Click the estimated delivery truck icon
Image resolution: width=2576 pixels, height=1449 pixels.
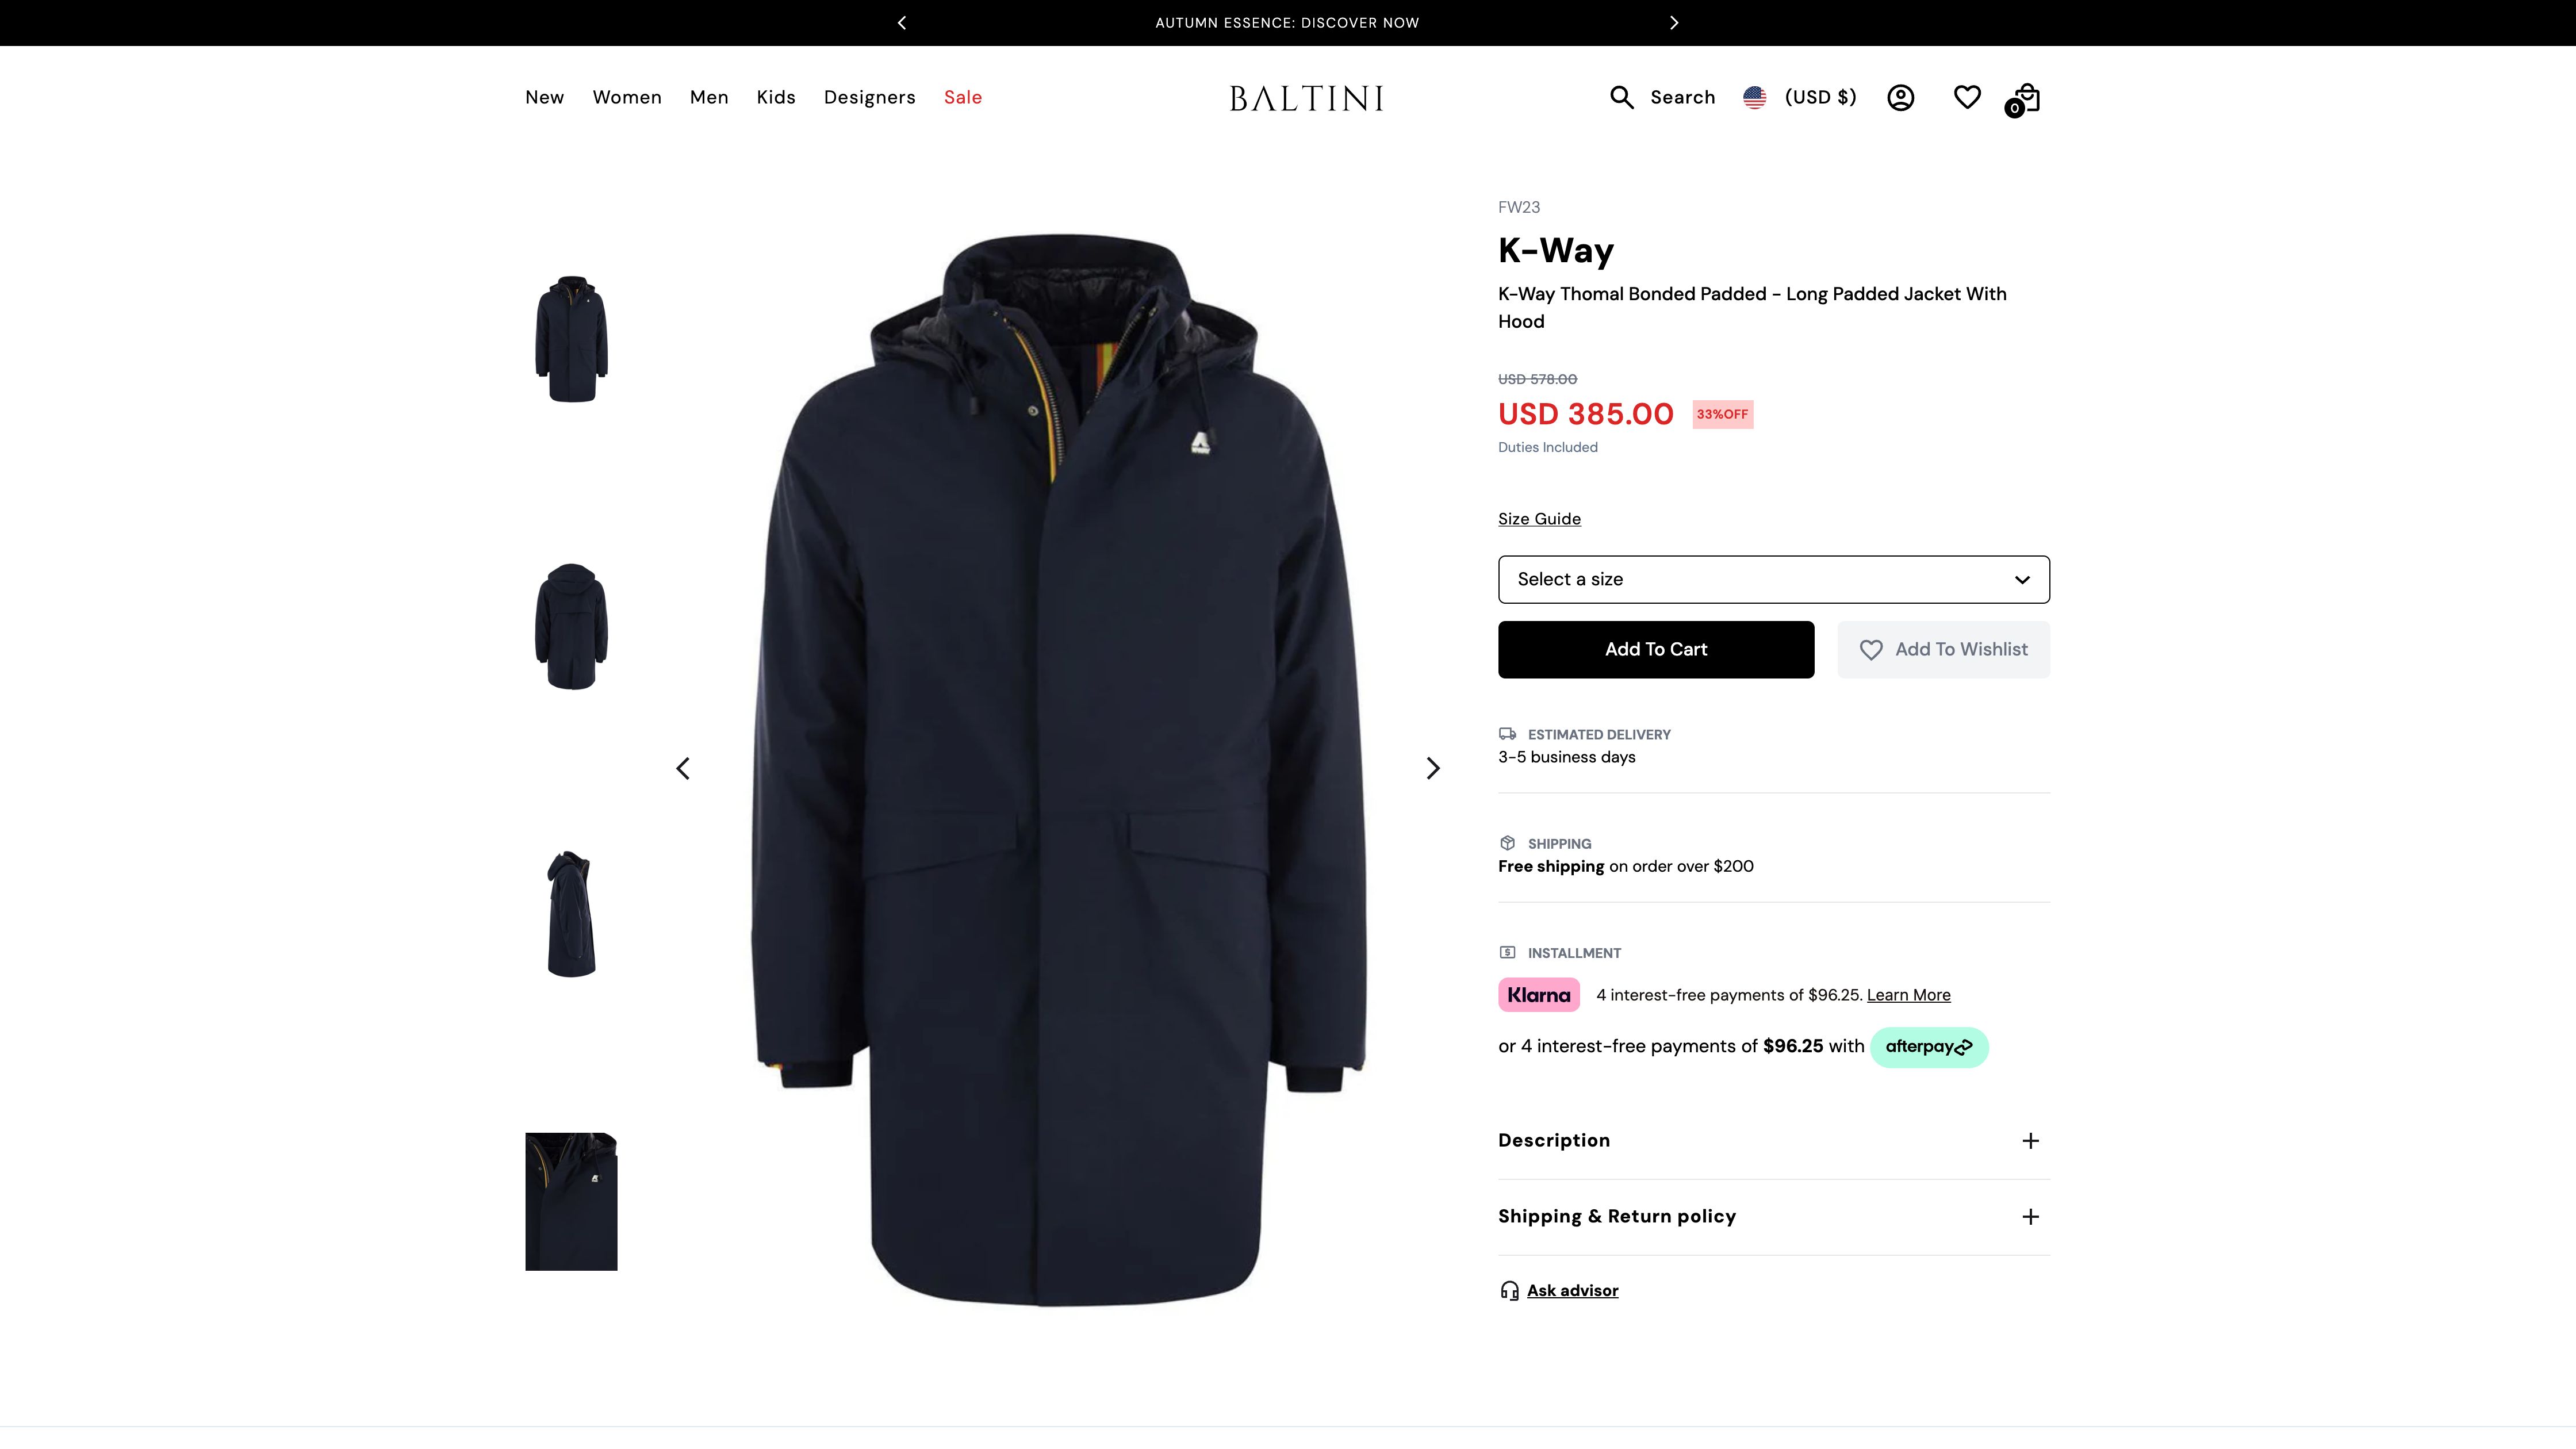click(x=1507, y=733)
